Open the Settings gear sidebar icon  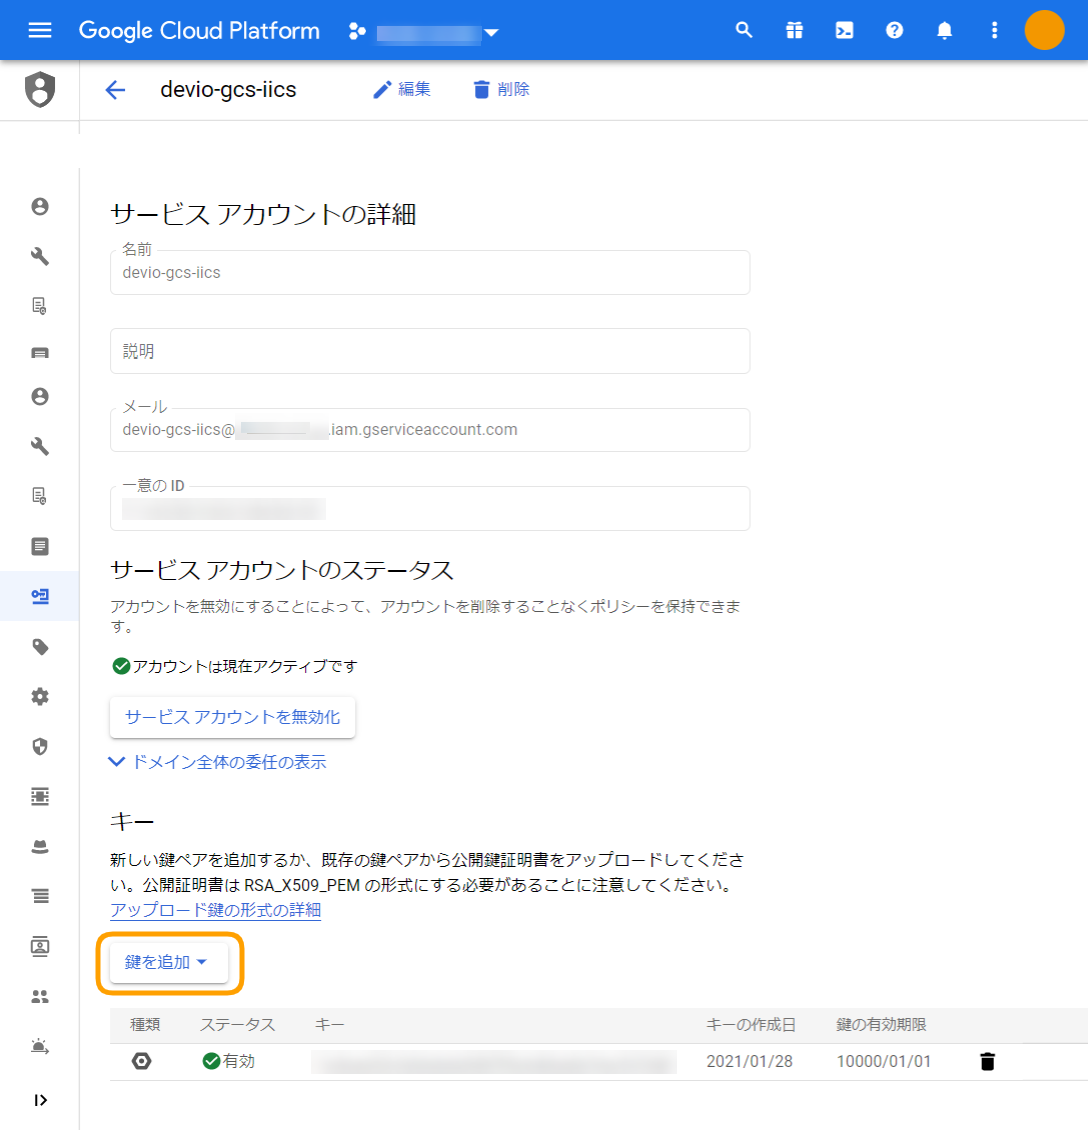coord(40,697)
